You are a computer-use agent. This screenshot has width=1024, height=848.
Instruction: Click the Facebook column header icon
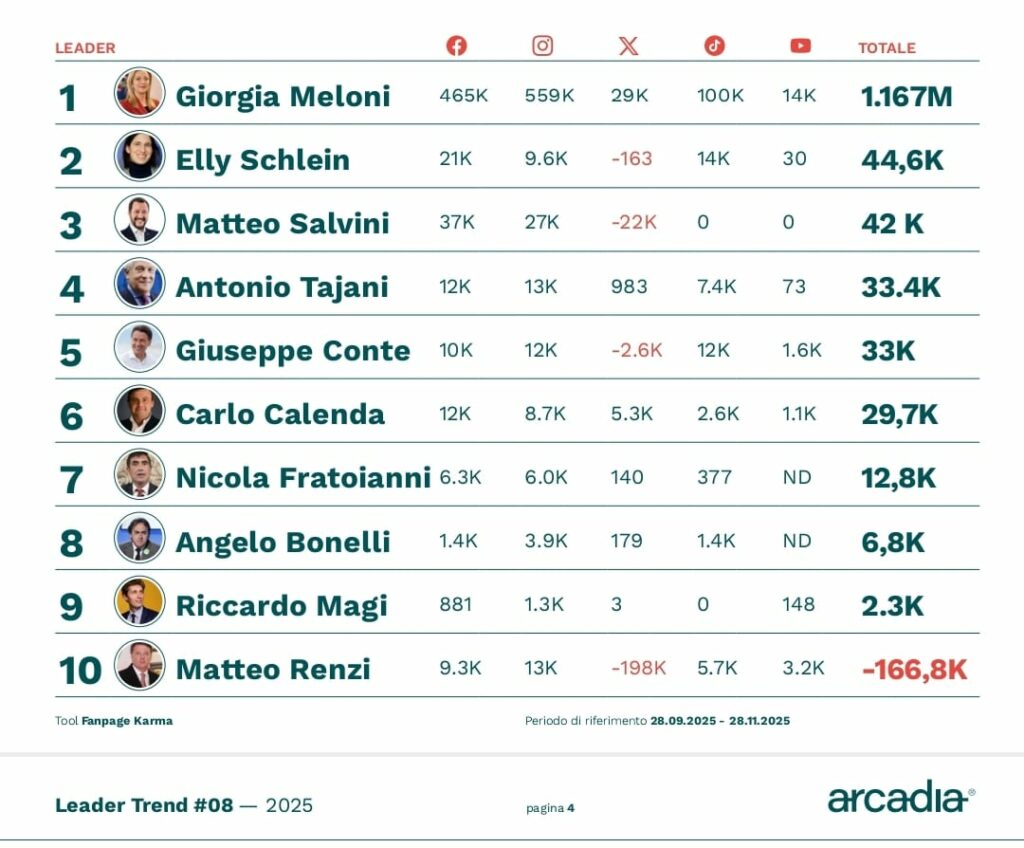[456, 46]
